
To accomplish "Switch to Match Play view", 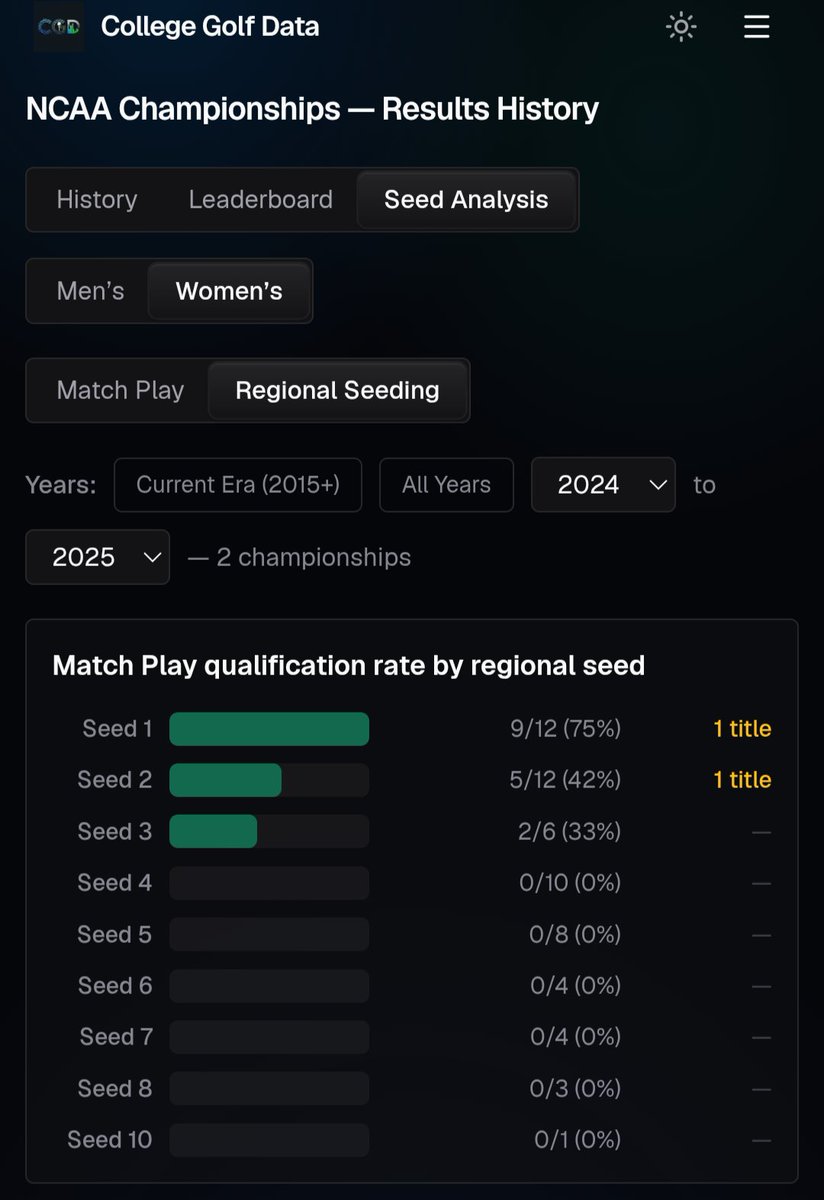I will 121,390.
